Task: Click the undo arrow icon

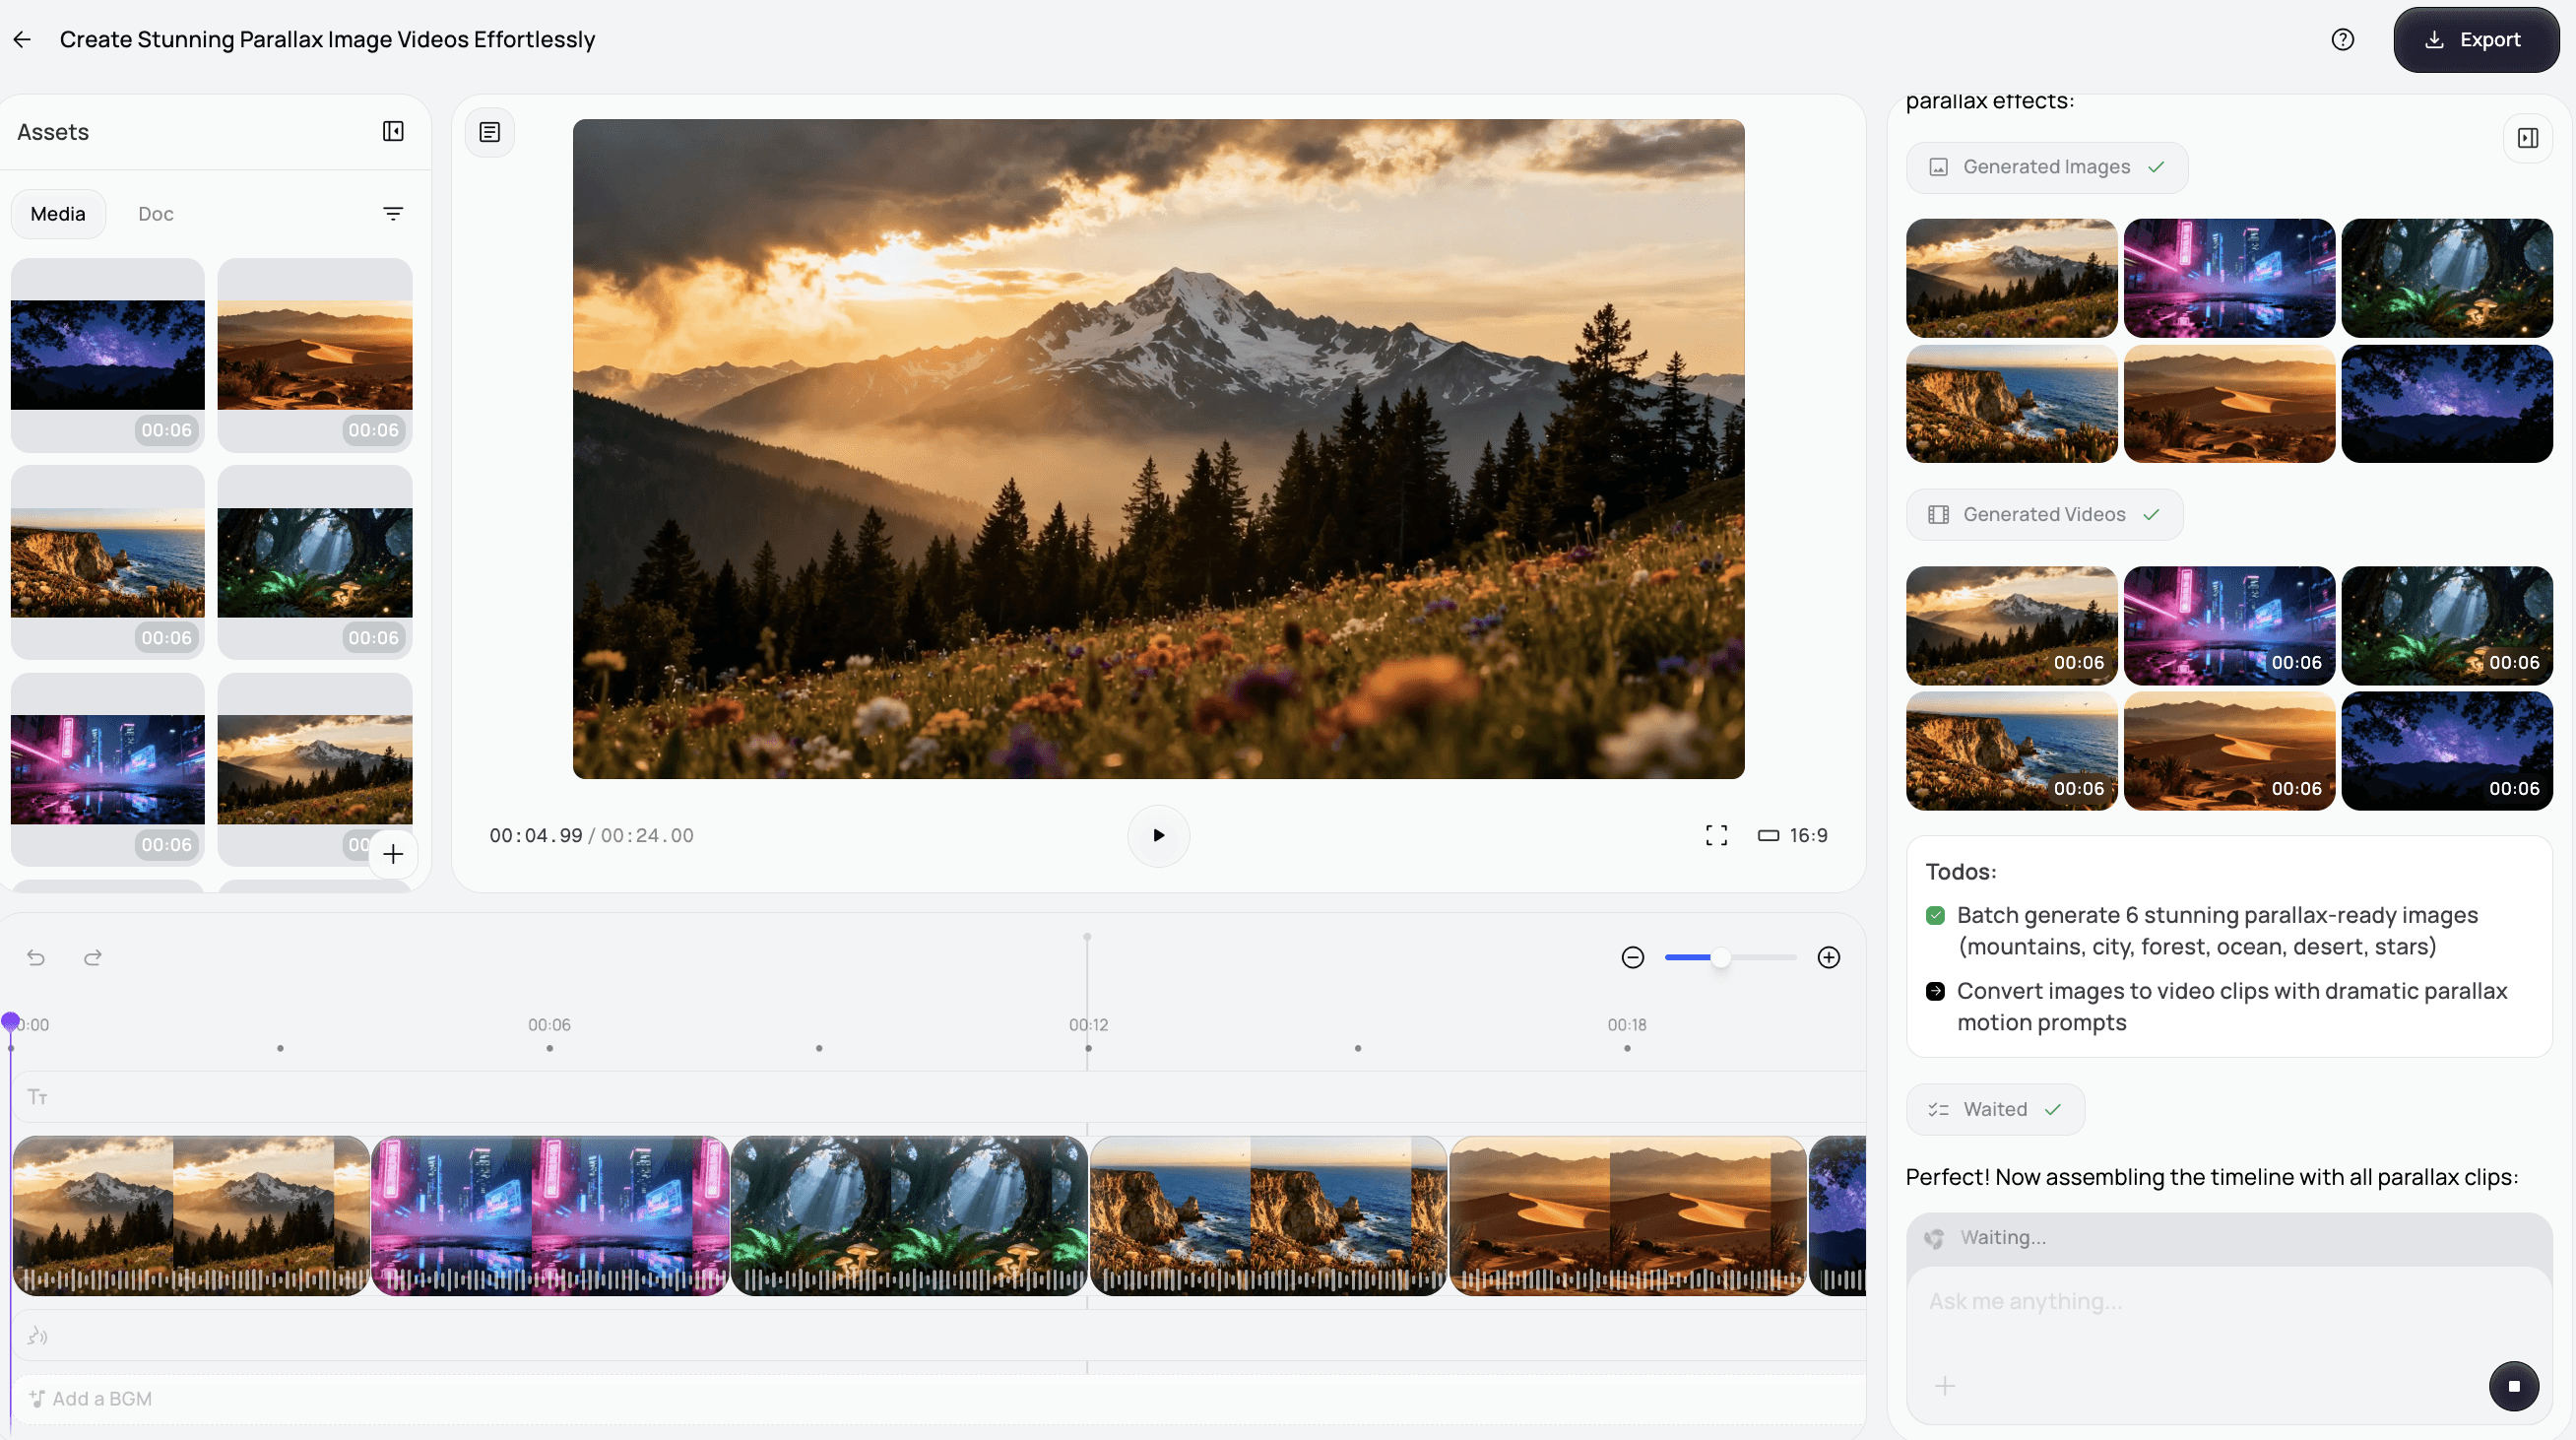Action: click(36, 958)
